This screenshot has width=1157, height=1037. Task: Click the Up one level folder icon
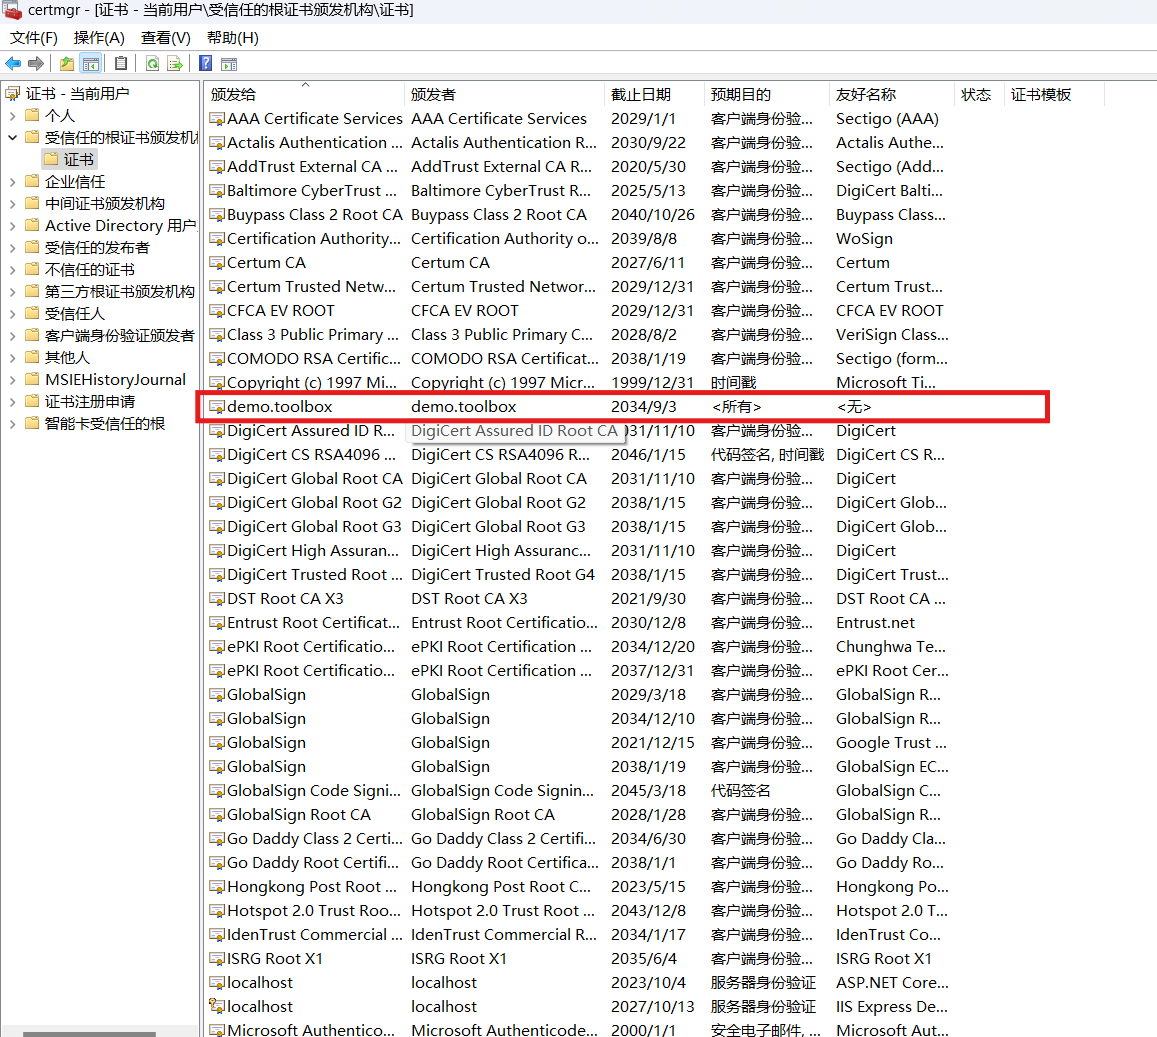click(66, 64)
